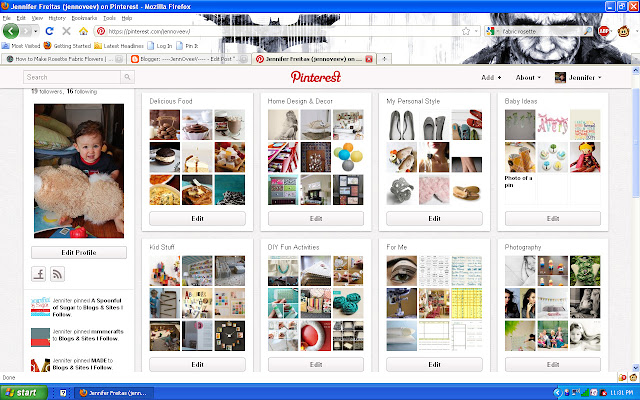640x400 pixels.
Task: Open the History menu
Action: click(x=57, y=18)
